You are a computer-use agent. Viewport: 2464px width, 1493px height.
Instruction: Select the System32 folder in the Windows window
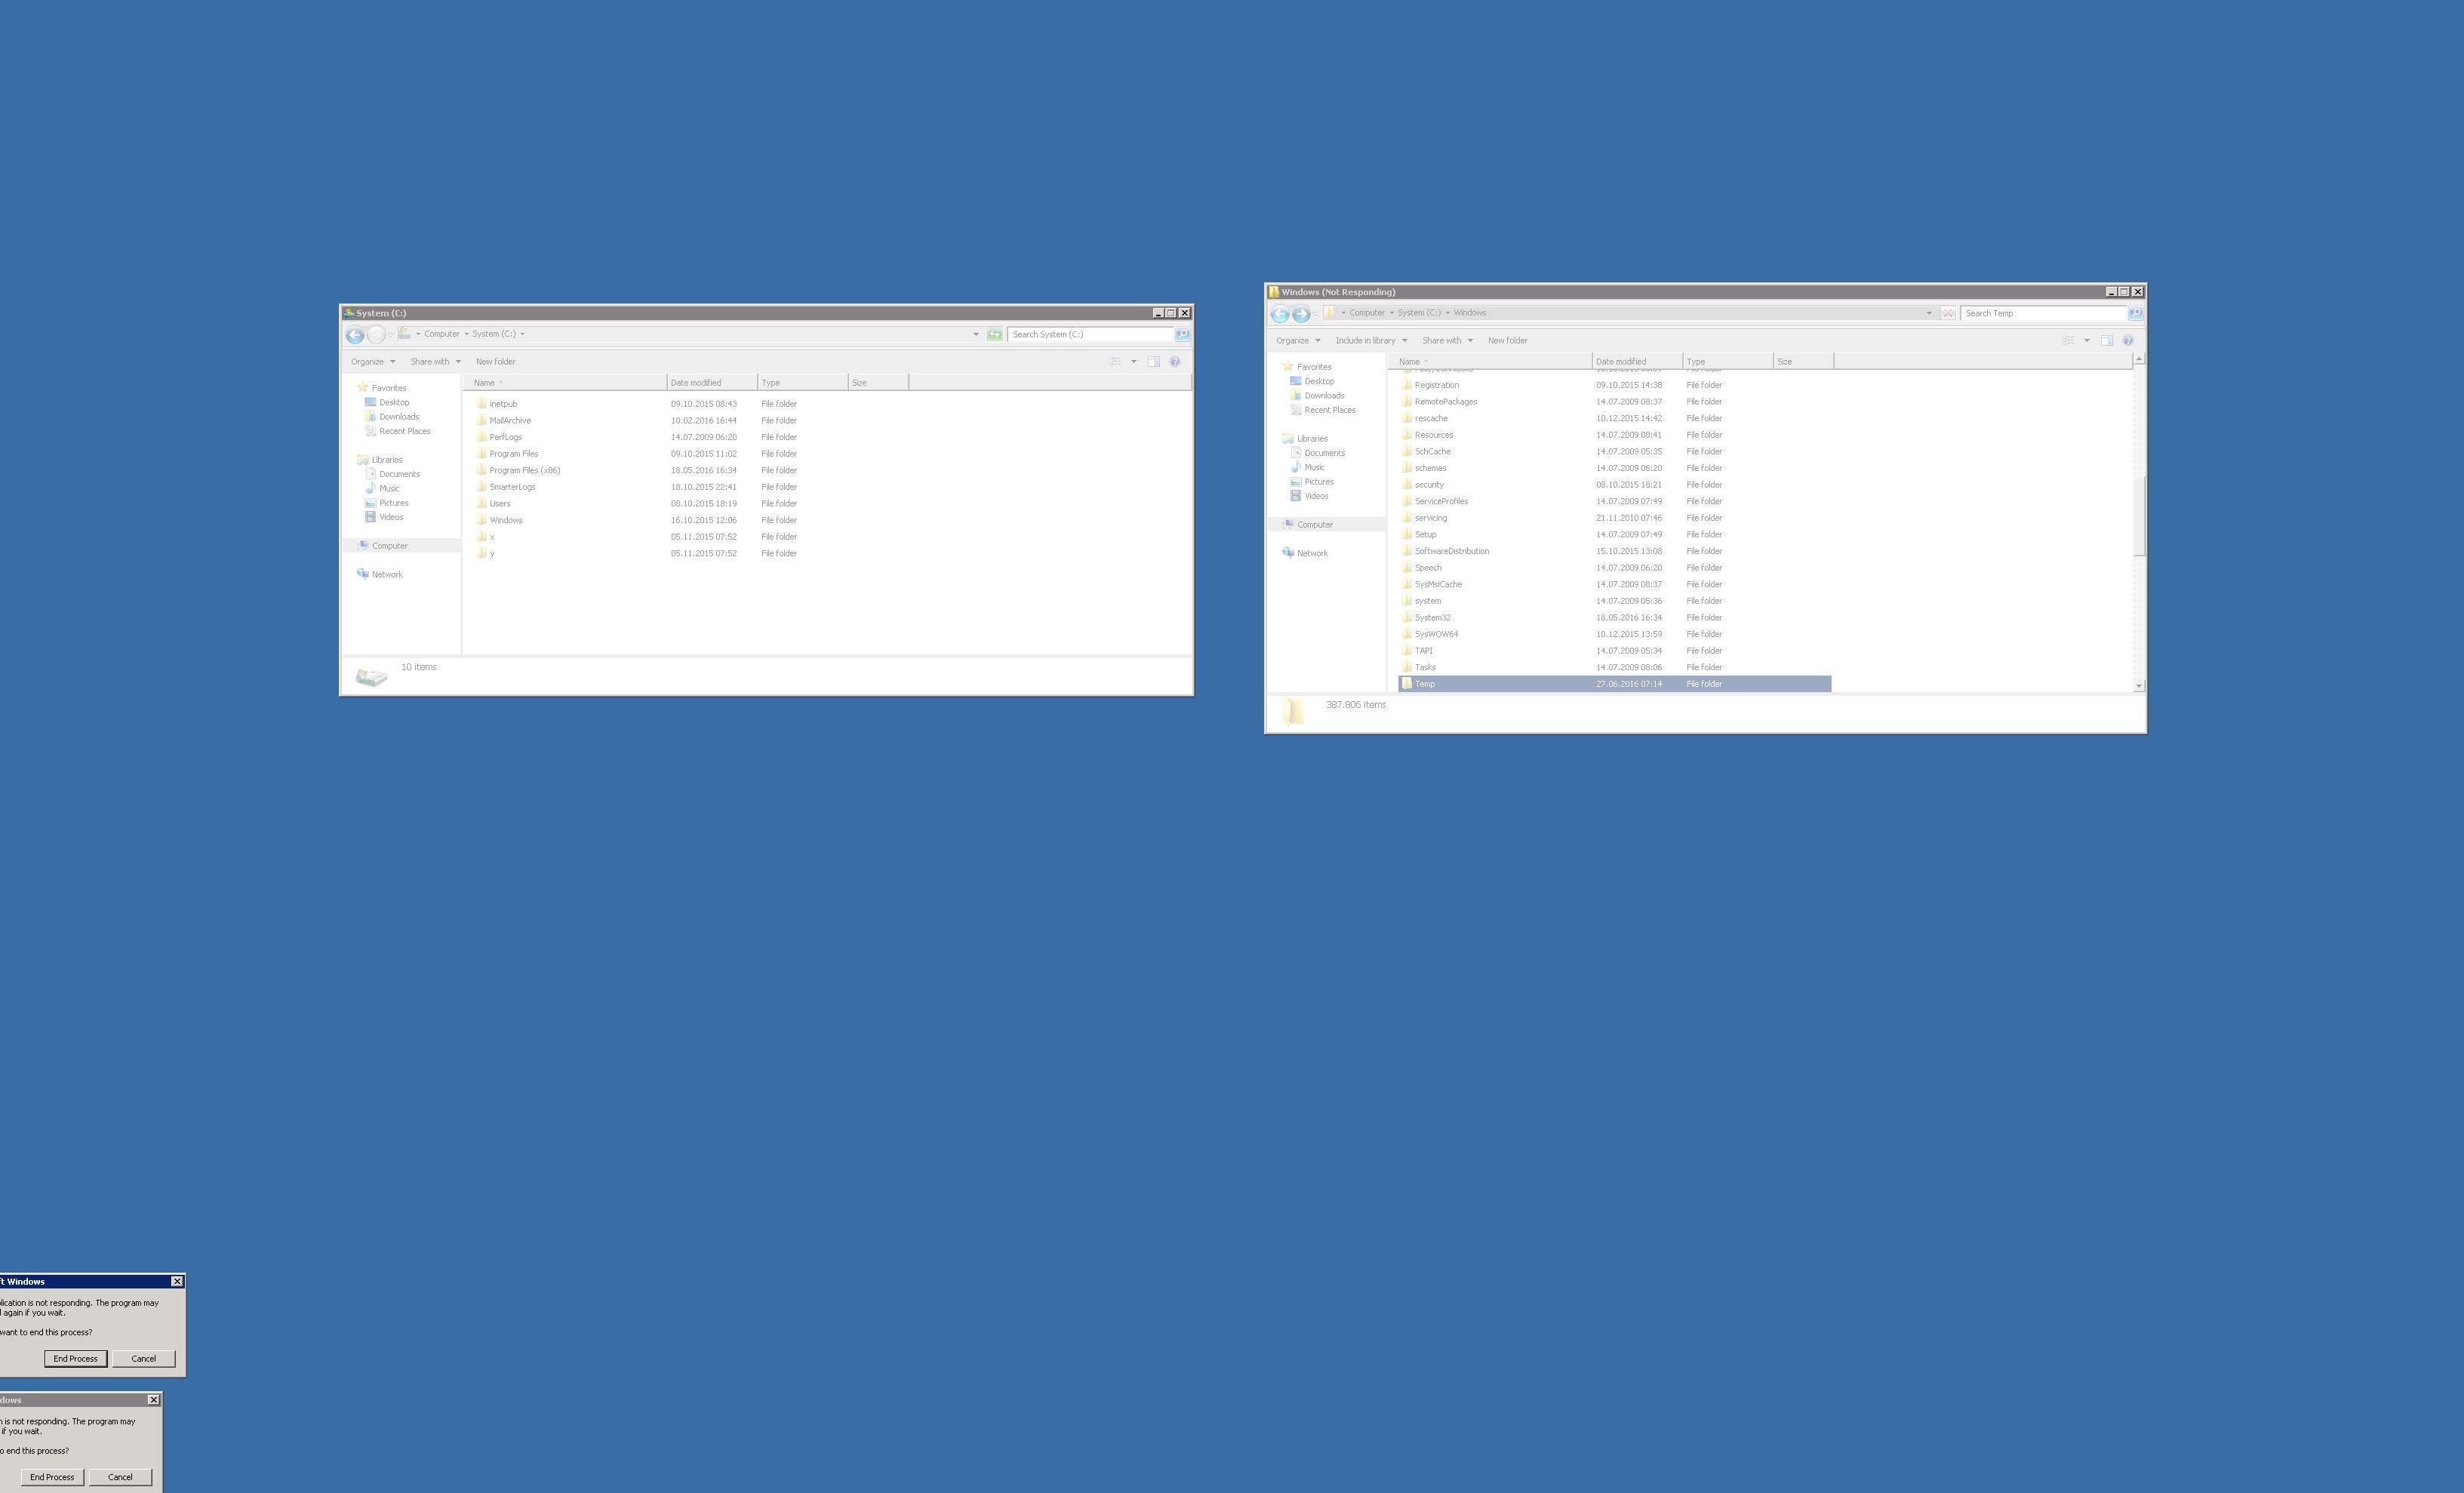click(1432, 618)
